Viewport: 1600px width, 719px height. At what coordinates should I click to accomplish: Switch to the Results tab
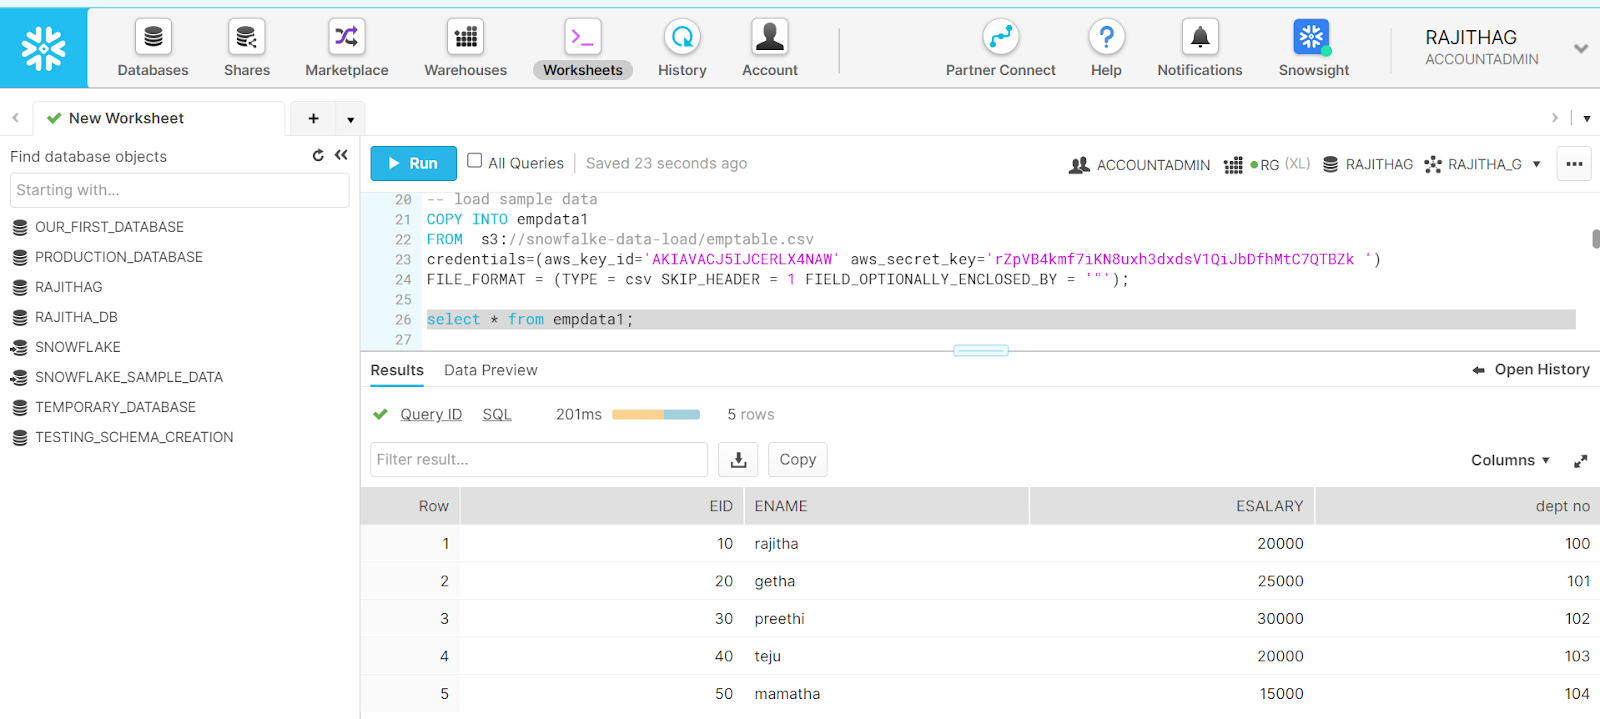[x=397, y=370]
